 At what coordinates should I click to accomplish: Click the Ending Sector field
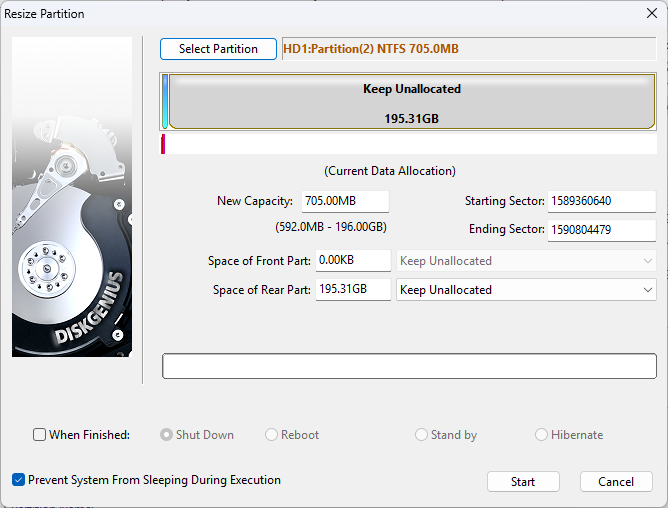601,230
